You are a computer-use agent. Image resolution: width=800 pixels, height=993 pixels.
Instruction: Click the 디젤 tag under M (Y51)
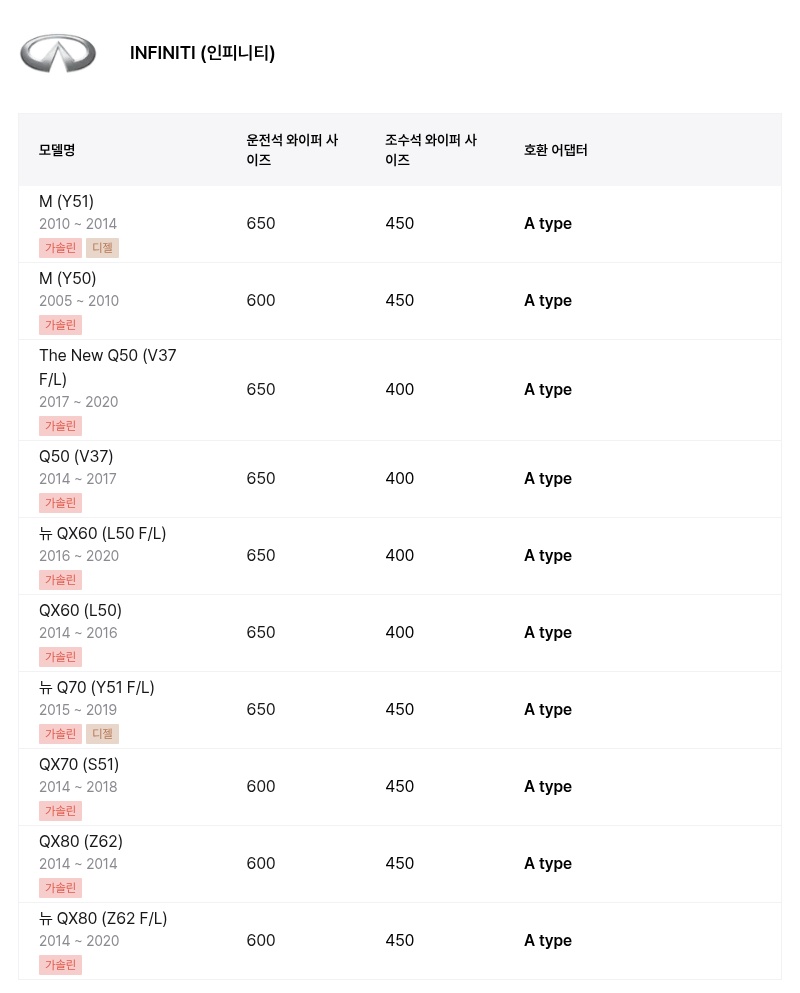pyautogui.click(x=102, y=248)
